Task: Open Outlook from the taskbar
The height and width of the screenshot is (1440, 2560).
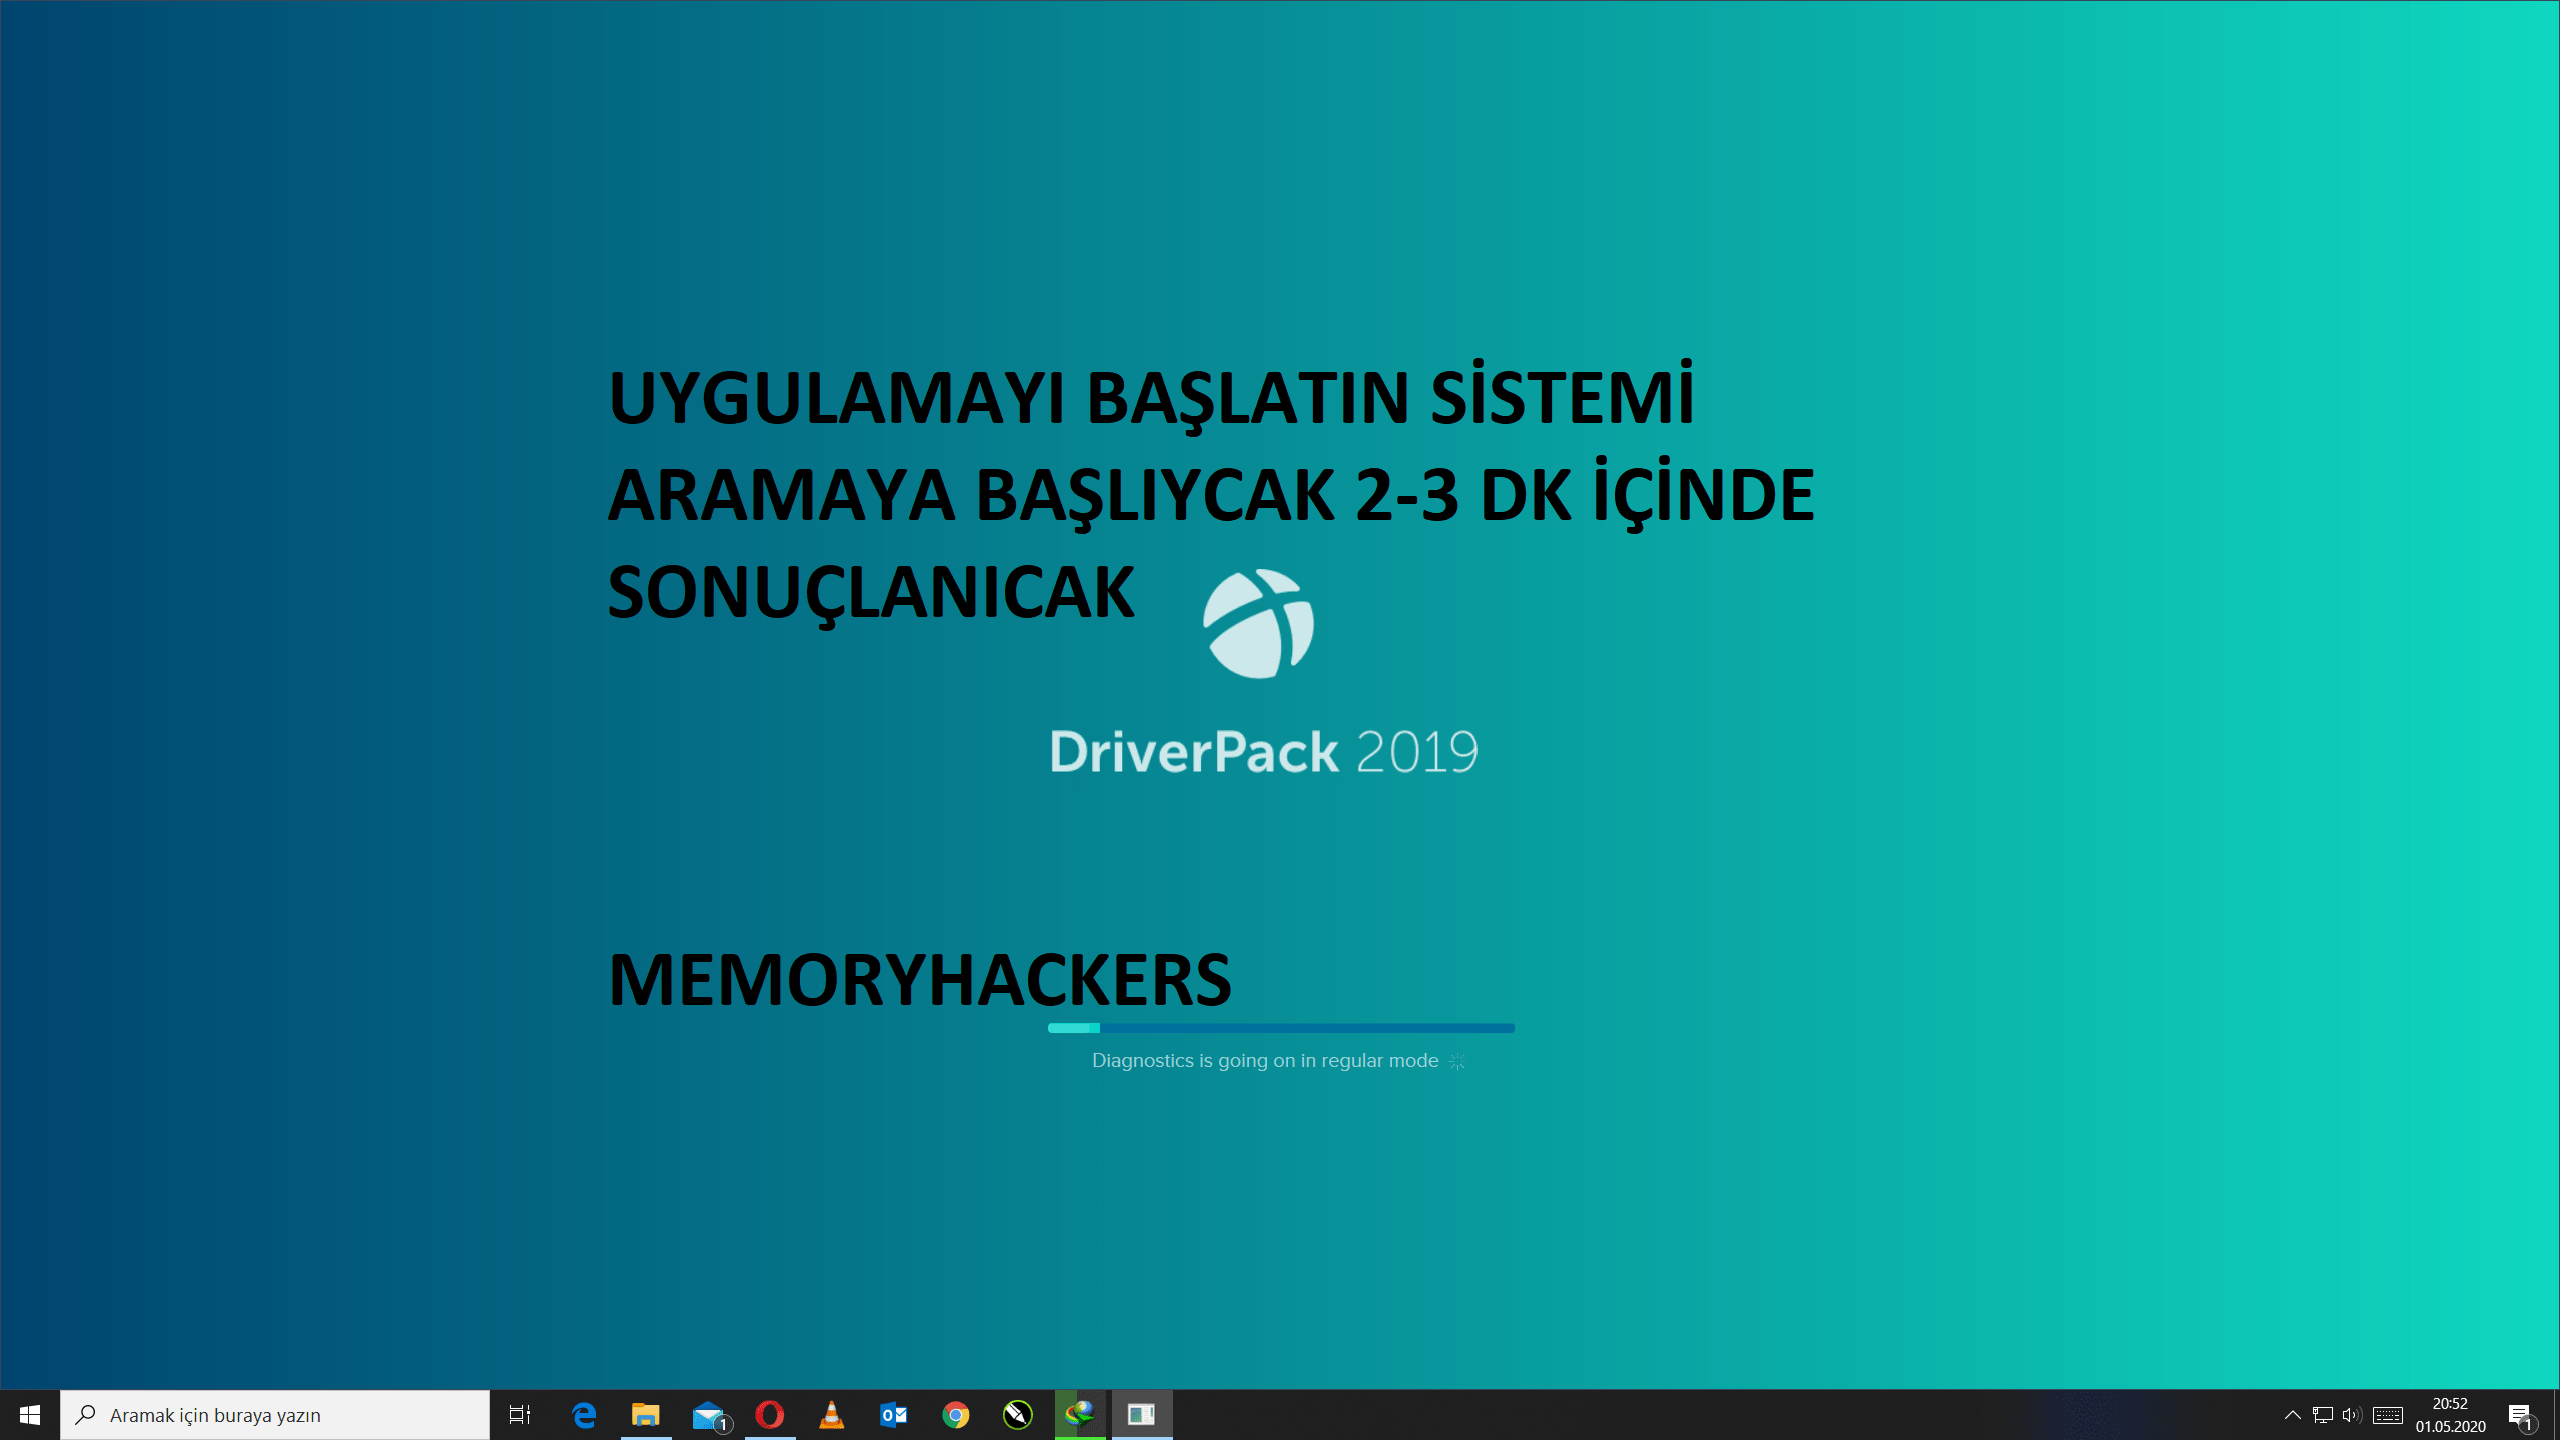Action: tap(894, 1415)
